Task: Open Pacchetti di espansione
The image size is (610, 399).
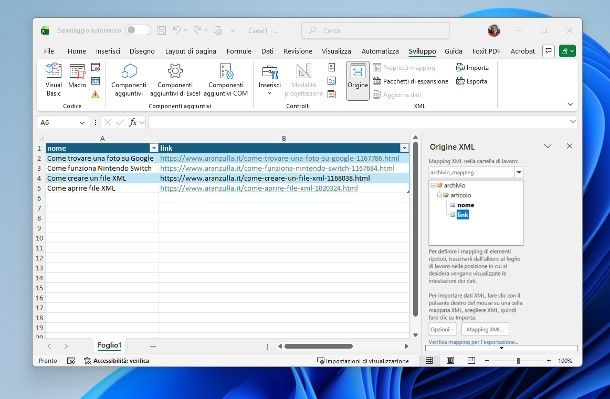Action: 411,81
